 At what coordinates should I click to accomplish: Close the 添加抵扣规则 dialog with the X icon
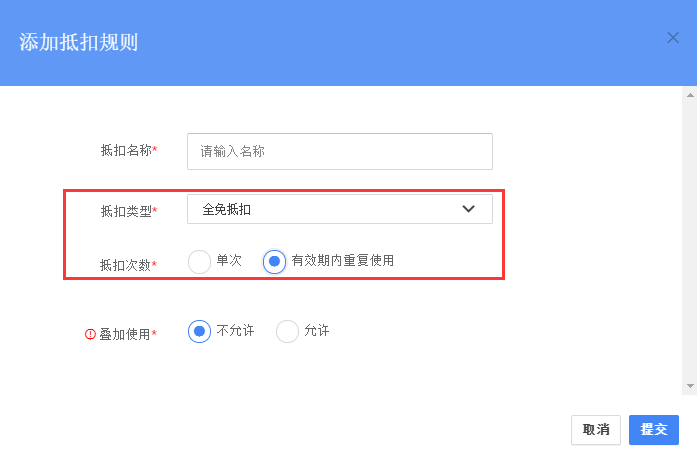pyautogui.click(x=673, y=38)
